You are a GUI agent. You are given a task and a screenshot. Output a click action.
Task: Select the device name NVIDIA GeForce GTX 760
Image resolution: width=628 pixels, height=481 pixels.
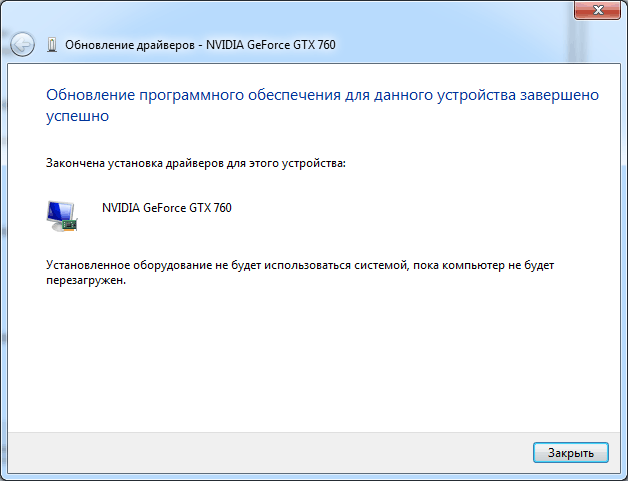(x=167, y=208)
